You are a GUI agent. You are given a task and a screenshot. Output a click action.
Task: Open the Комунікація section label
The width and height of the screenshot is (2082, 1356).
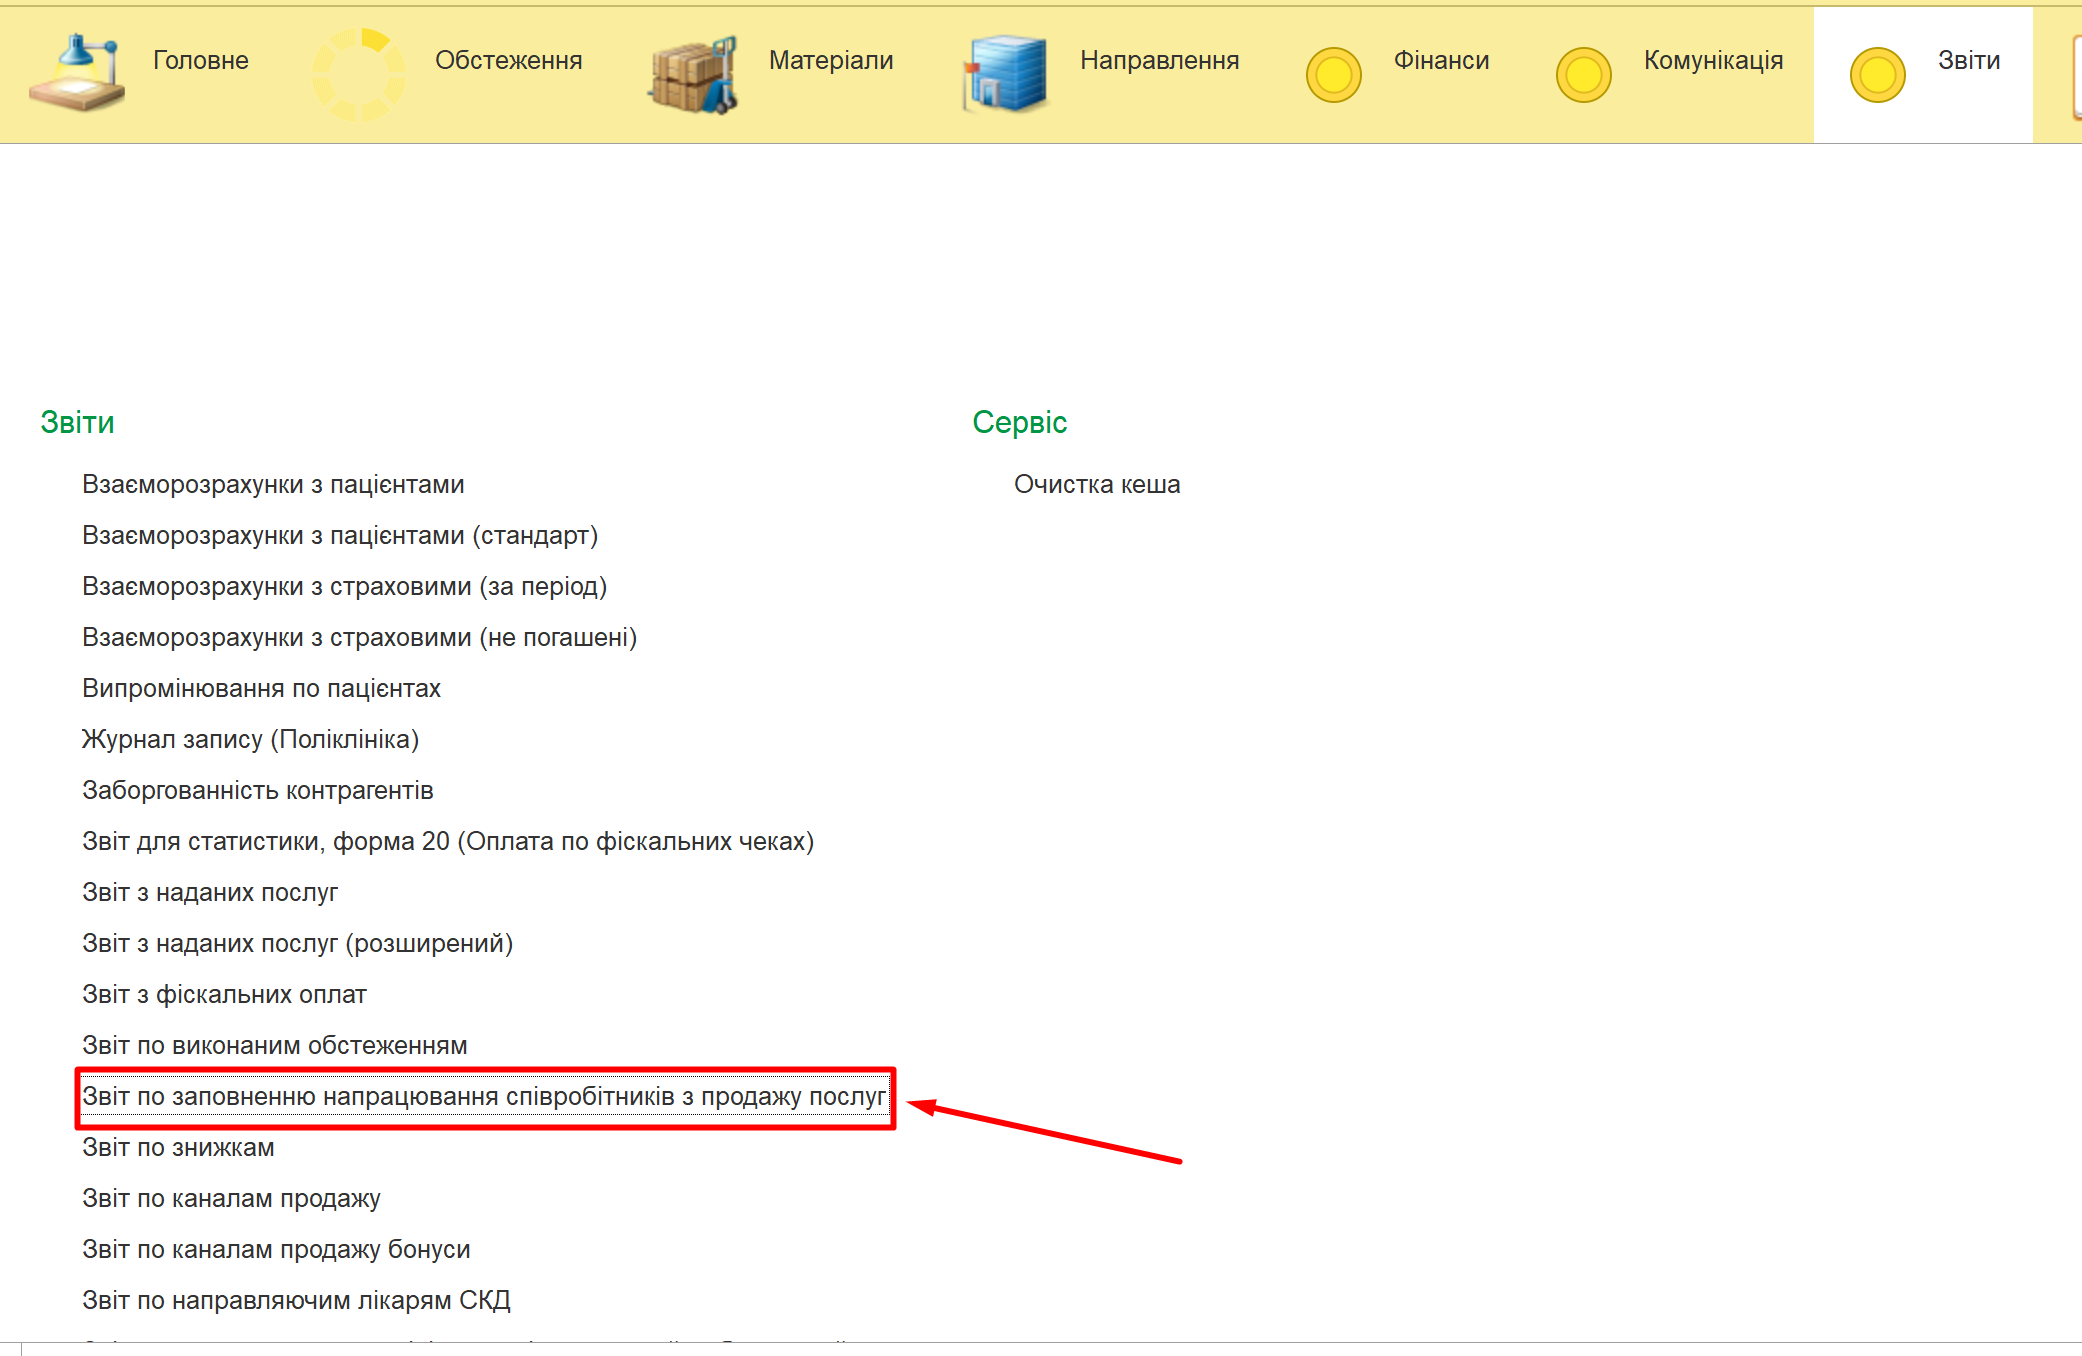1713,60
